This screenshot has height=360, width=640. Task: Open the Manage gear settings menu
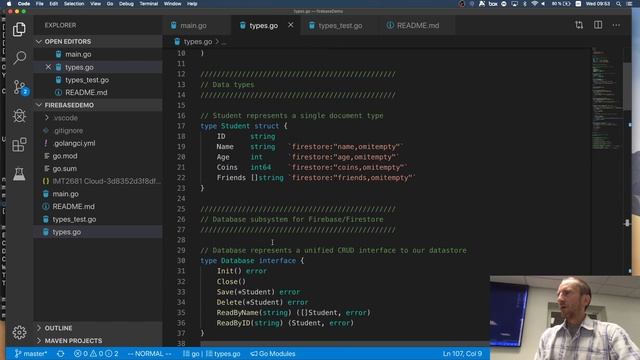tap(19, 332)
